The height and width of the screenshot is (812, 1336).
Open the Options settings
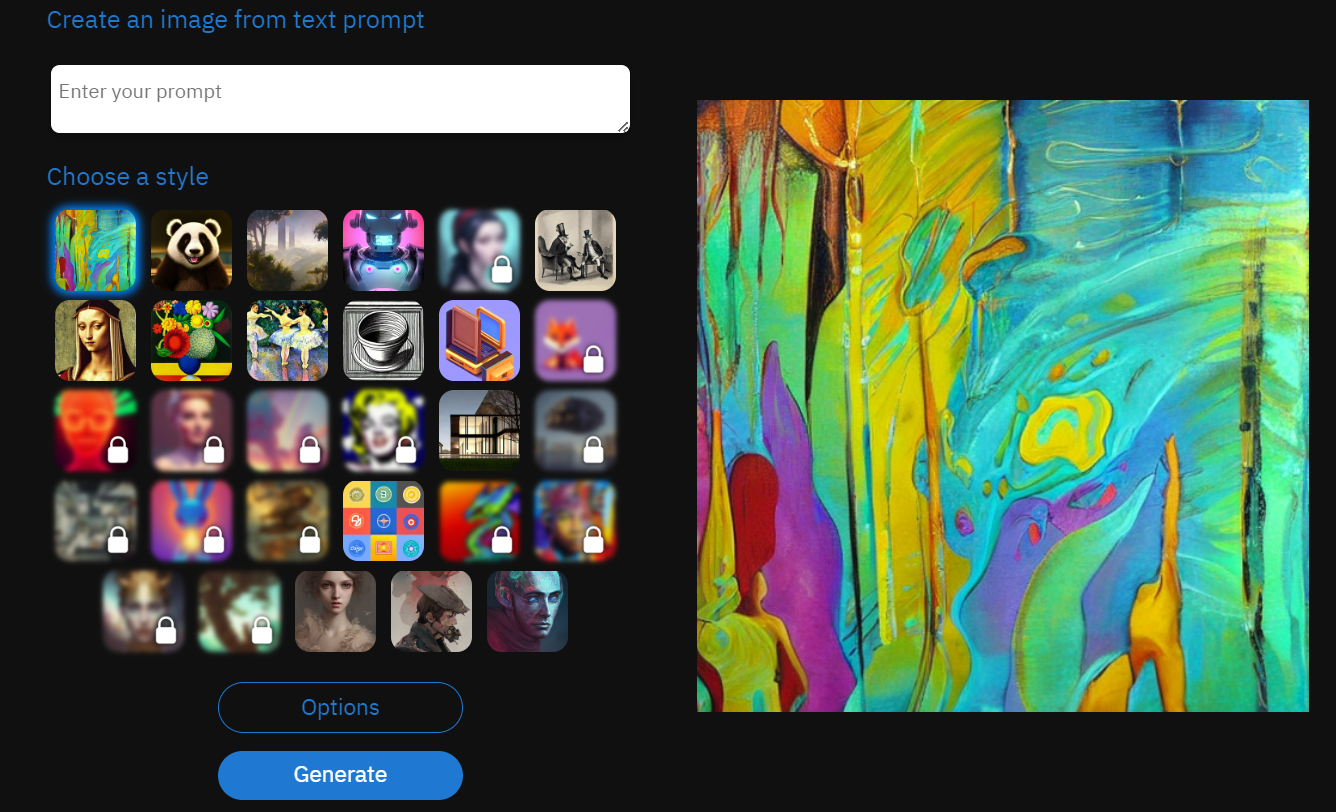point(340,707)
